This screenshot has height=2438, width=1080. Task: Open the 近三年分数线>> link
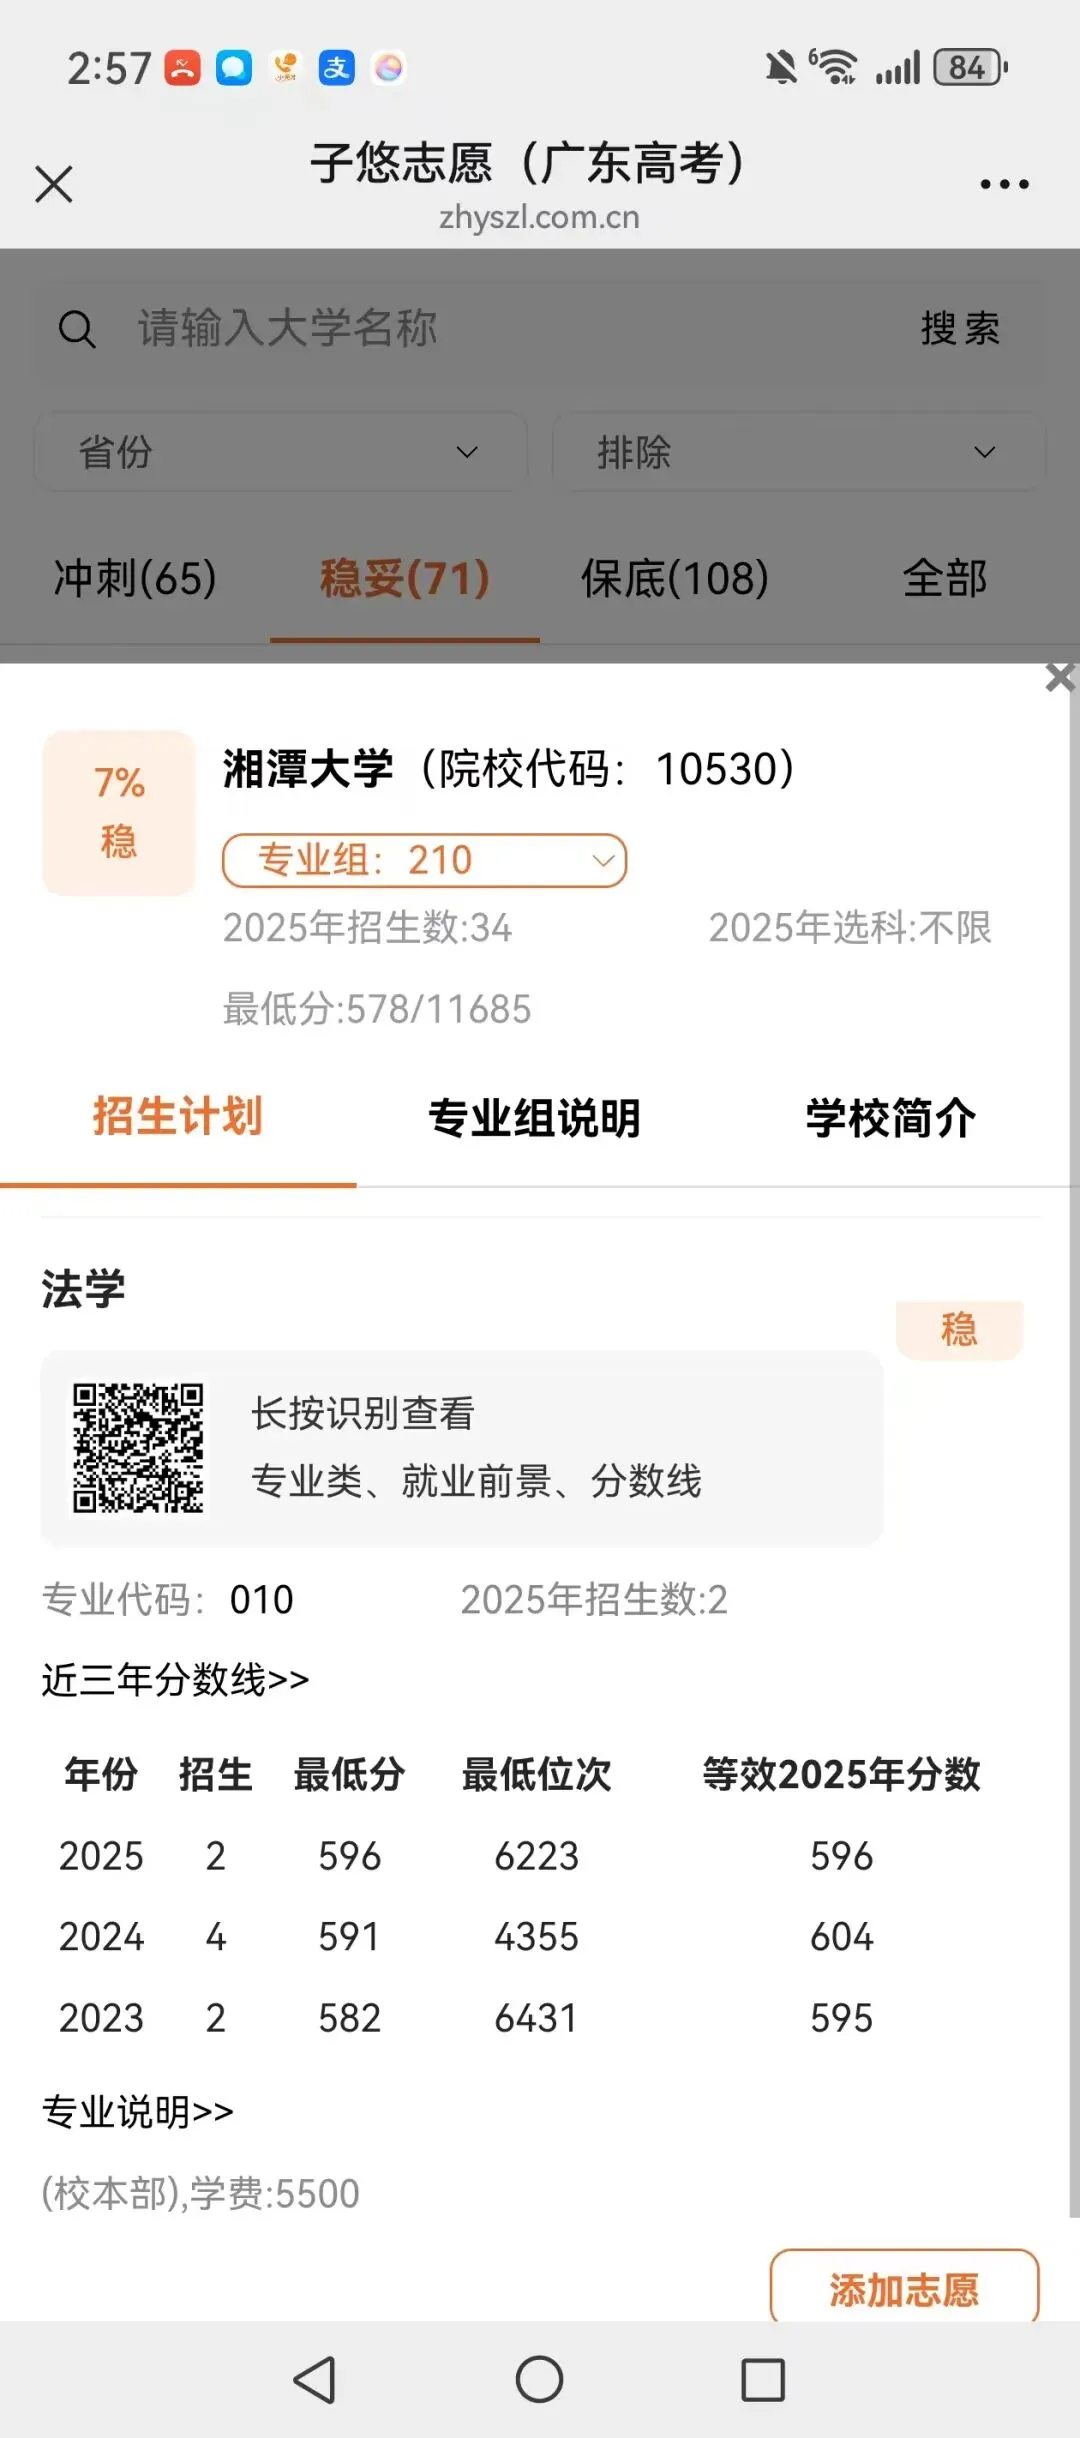[175, 1679]
